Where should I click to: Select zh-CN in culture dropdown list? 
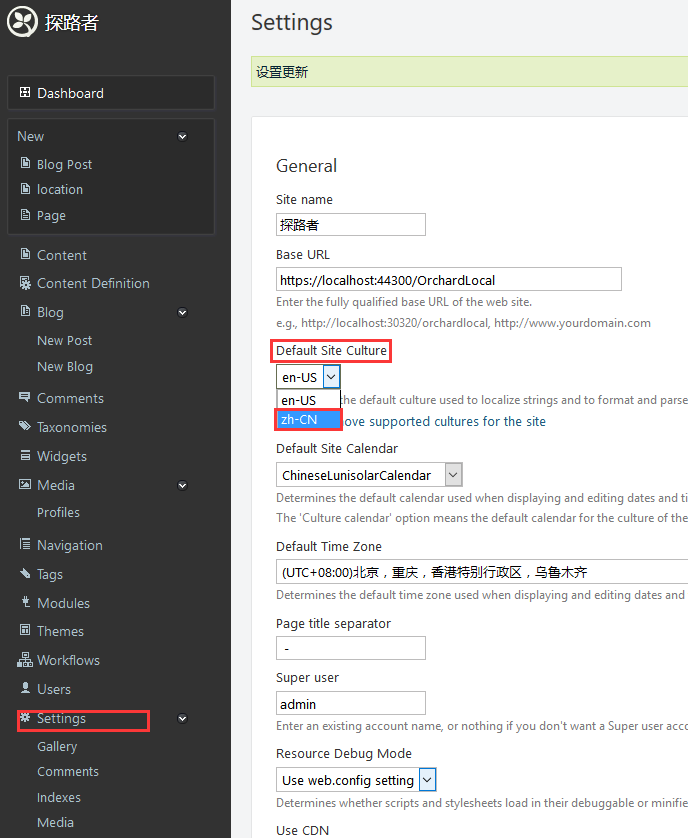308,420
